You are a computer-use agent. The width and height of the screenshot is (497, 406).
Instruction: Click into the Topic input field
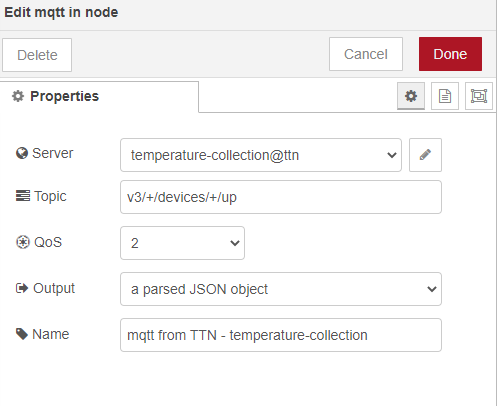click(281, 197)
